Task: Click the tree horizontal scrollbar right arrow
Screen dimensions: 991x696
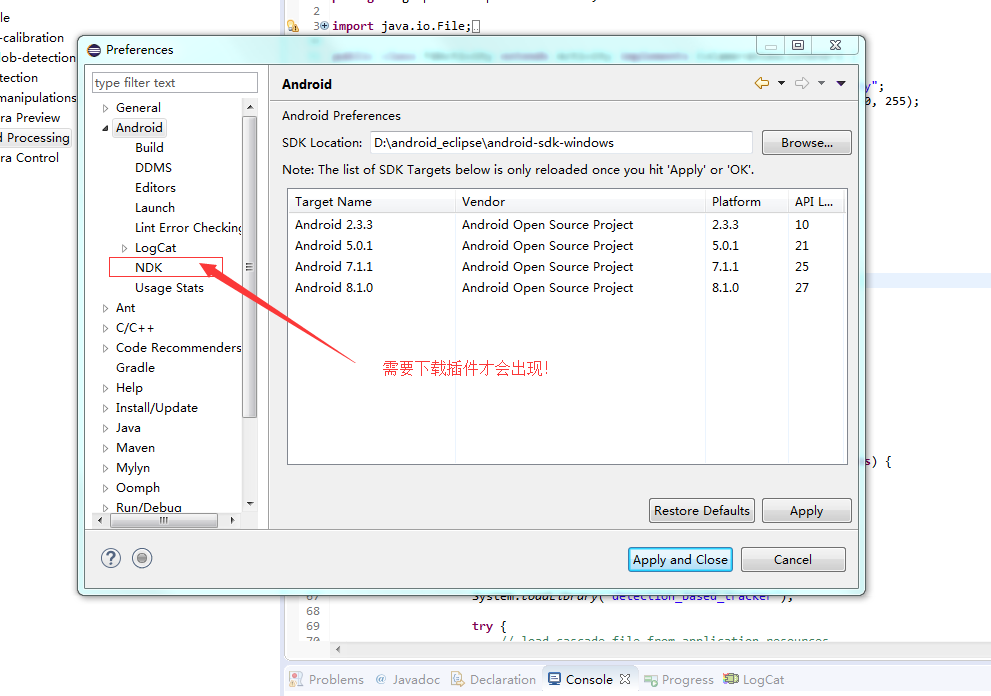Action: (233, 520)
